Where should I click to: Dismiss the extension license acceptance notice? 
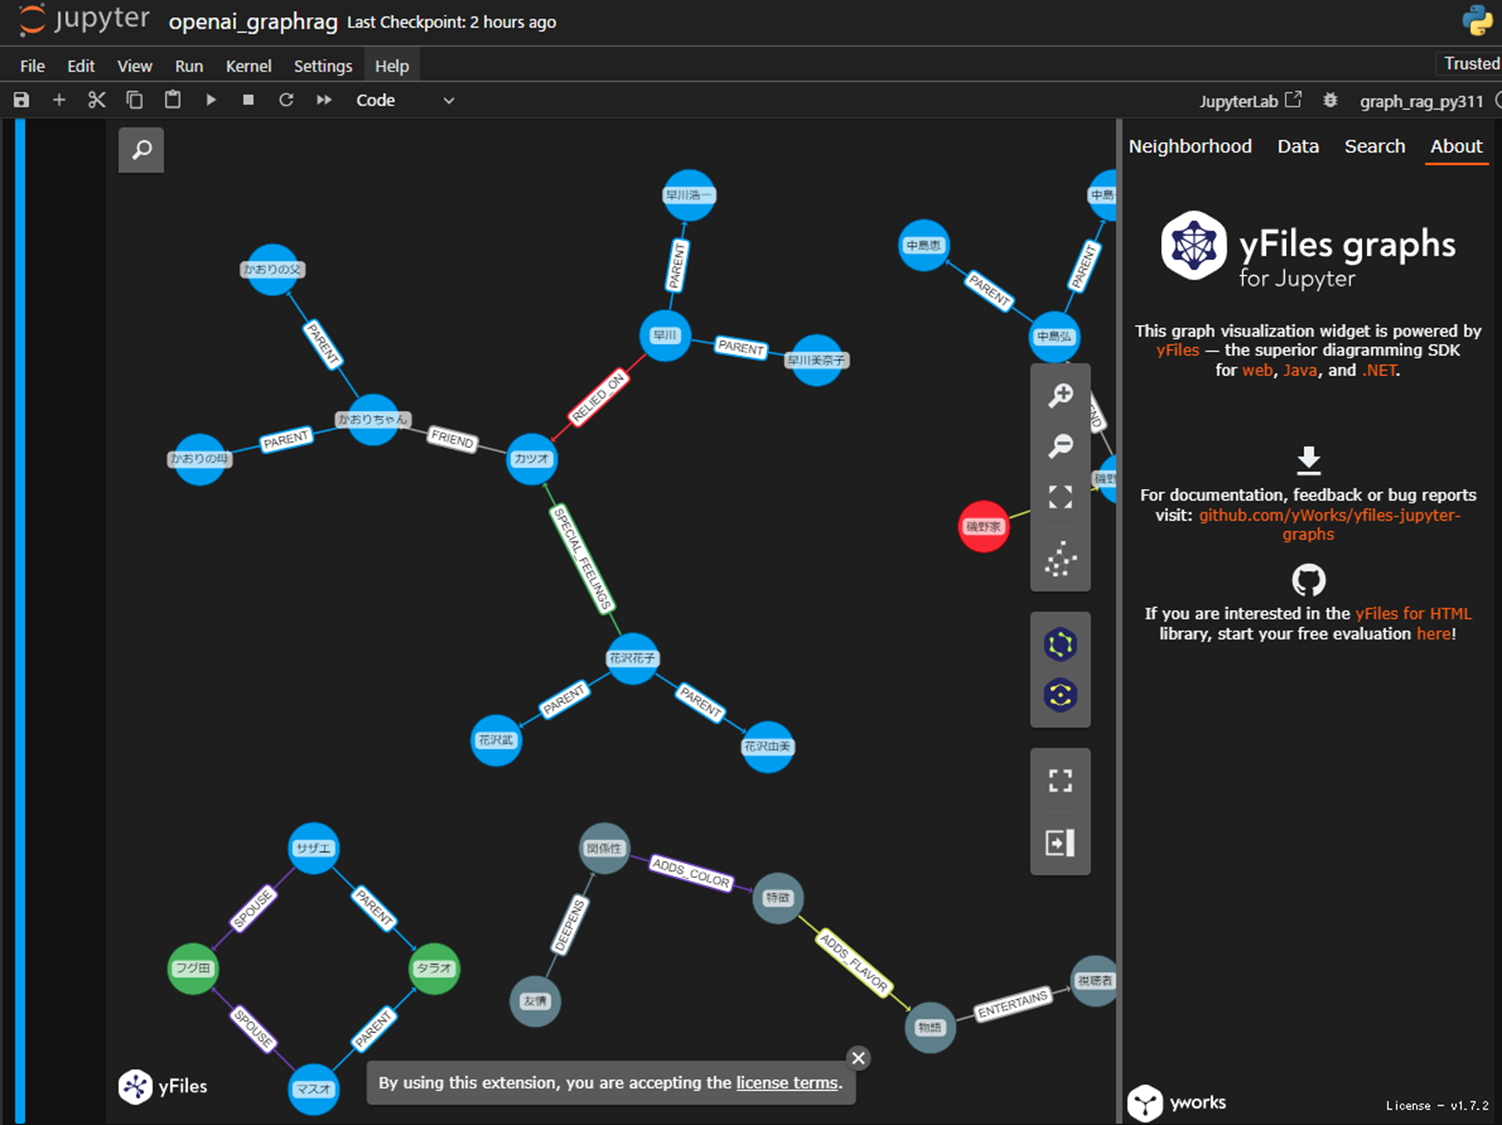click(858, 1057)
